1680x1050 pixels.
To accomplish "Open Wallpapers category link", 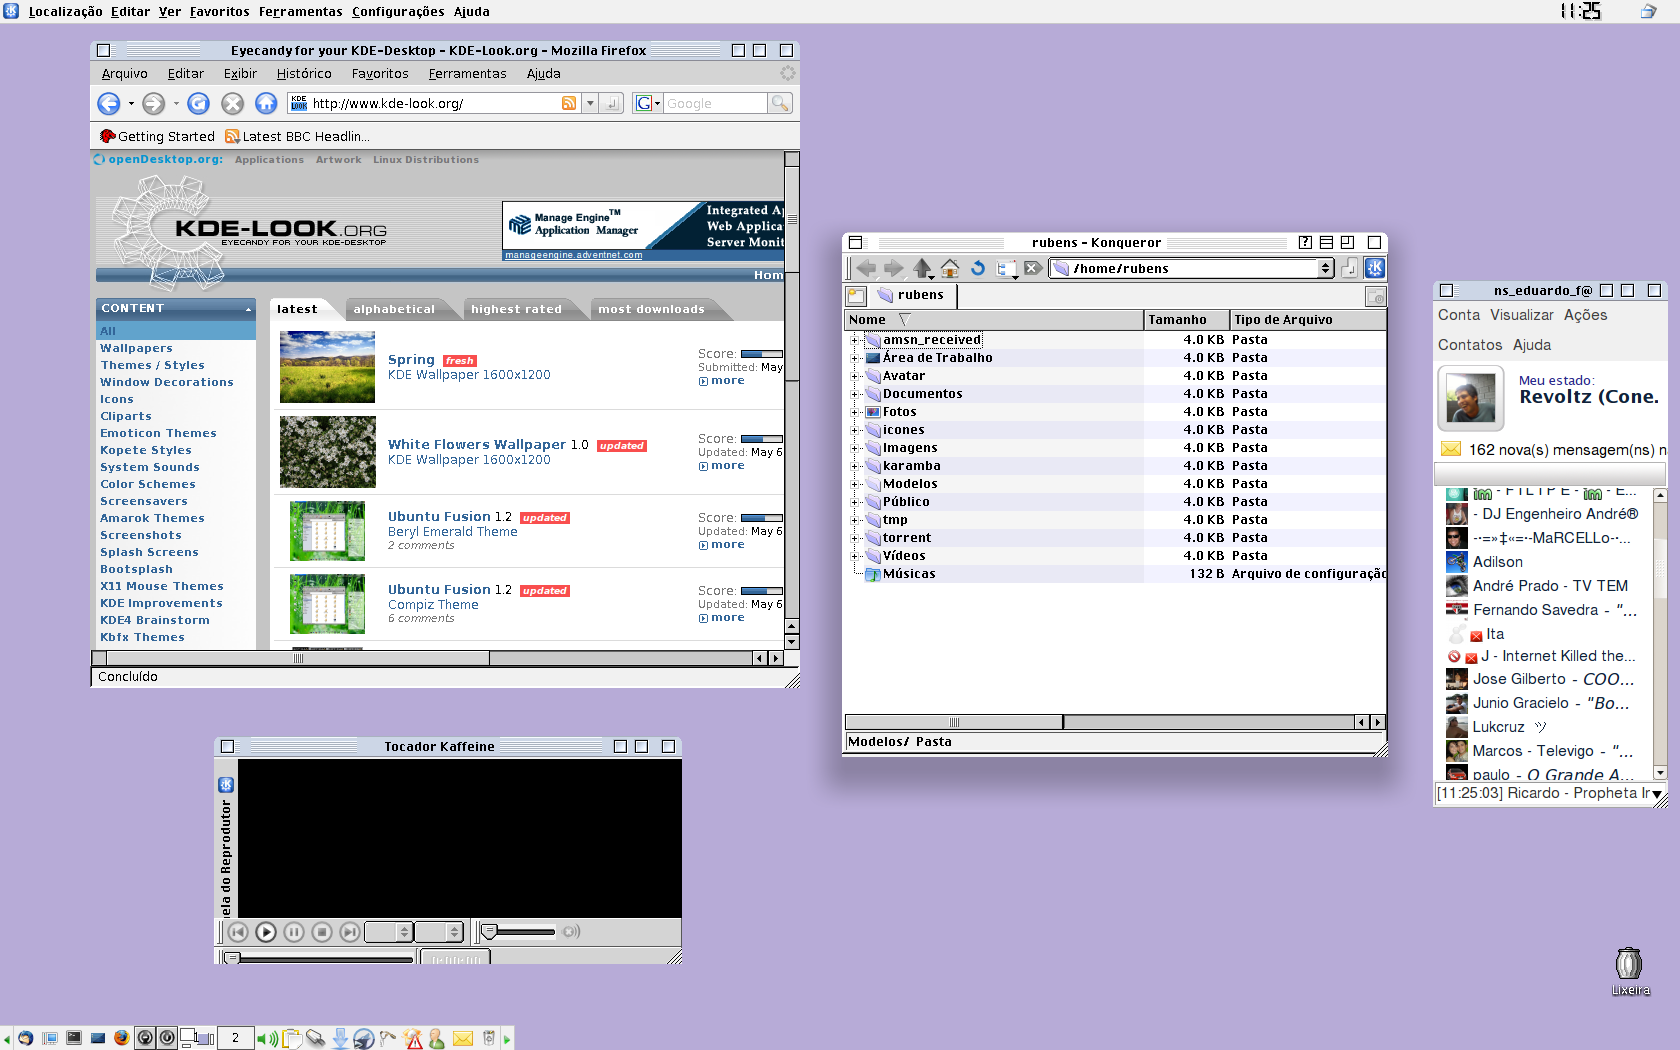I will (x=136, y=348).
